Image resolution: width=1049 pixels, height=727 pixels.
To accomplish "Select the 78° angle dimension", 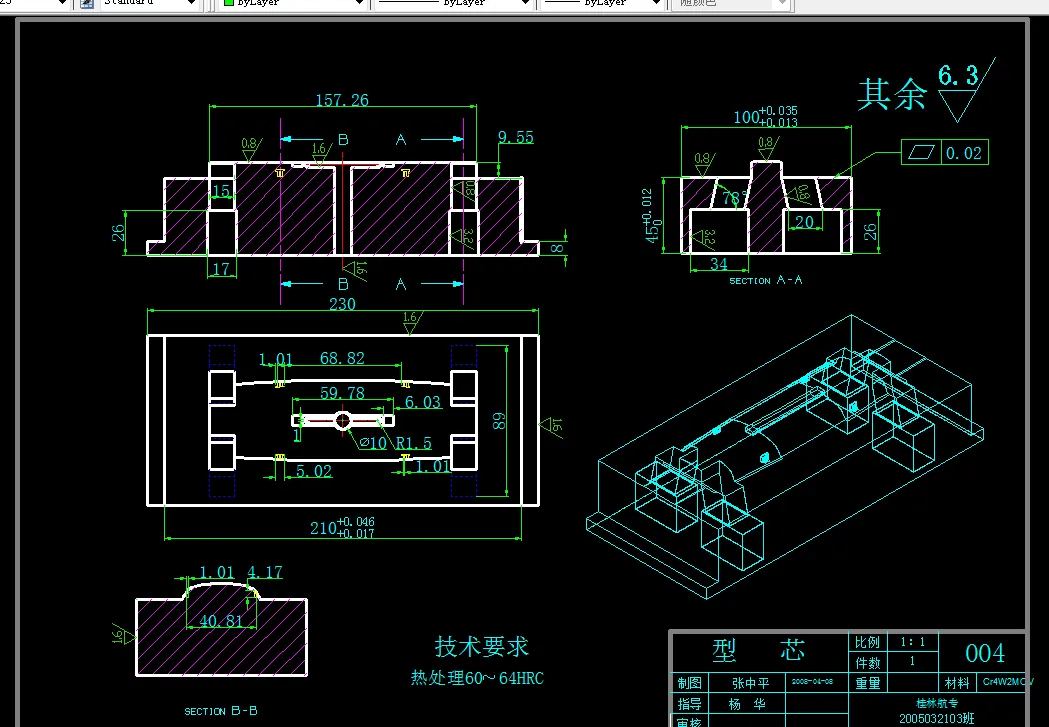I will 734,198.
